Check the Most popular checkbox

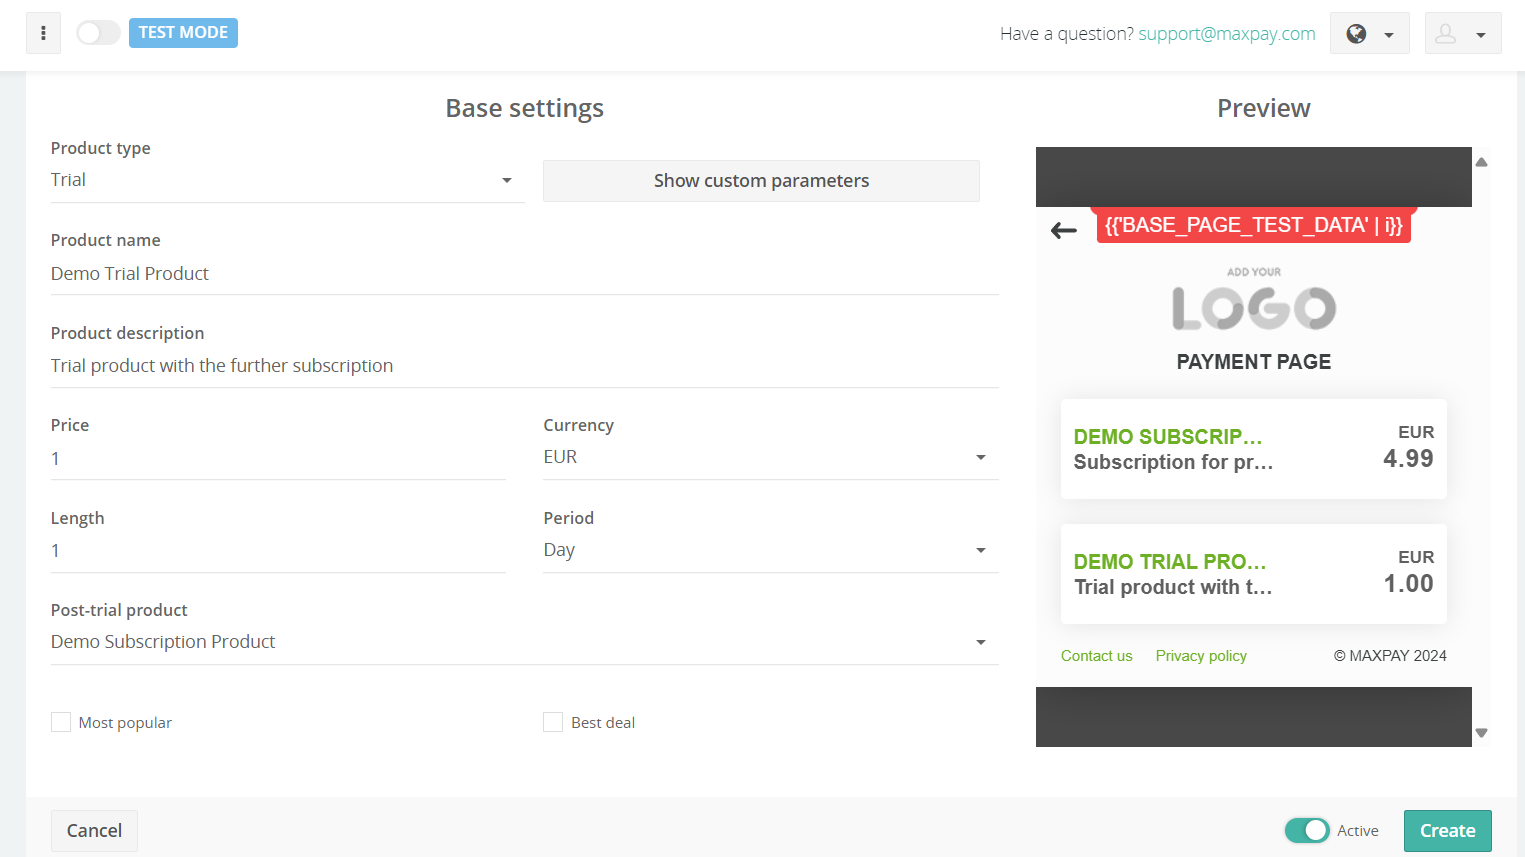tap(61, 722)
